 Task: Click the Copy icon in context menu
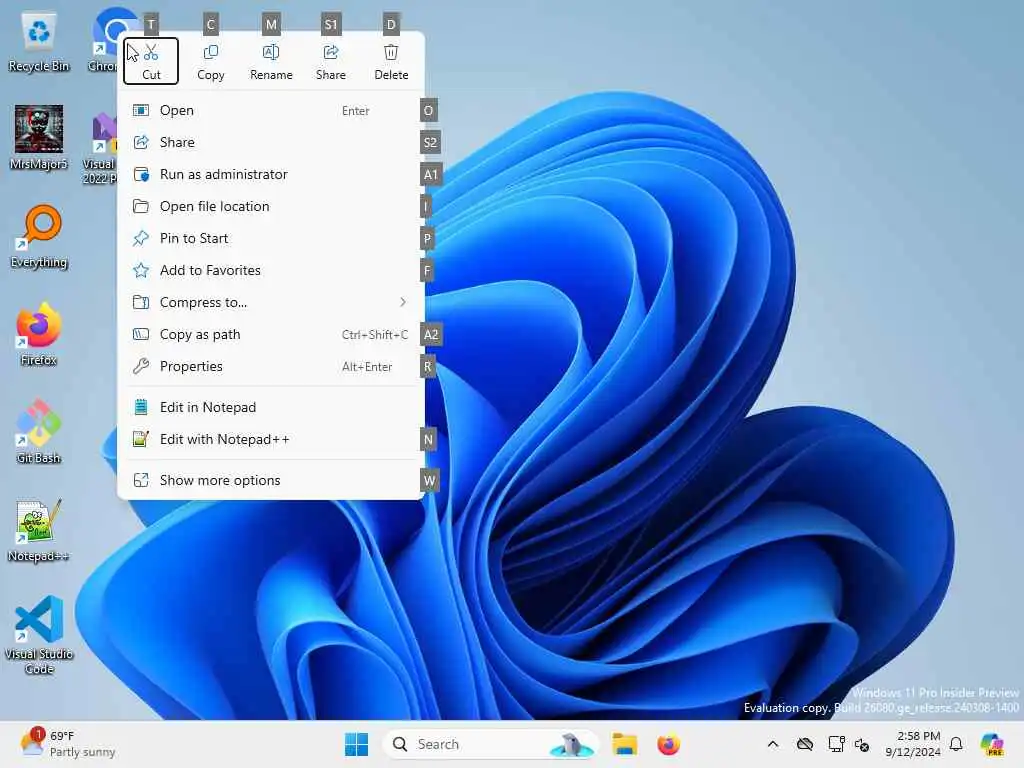point(211,52)
